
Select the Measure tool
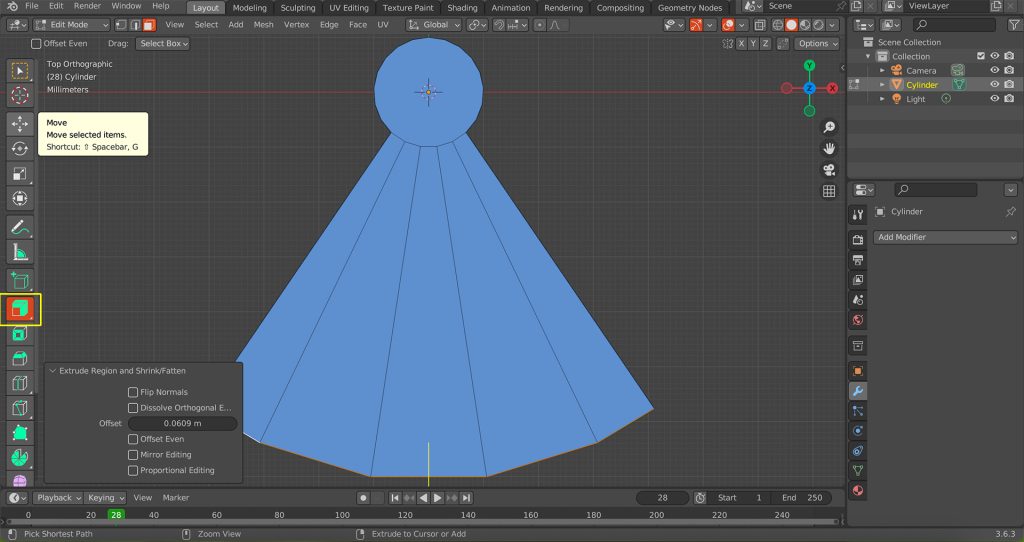click(20, 252)
